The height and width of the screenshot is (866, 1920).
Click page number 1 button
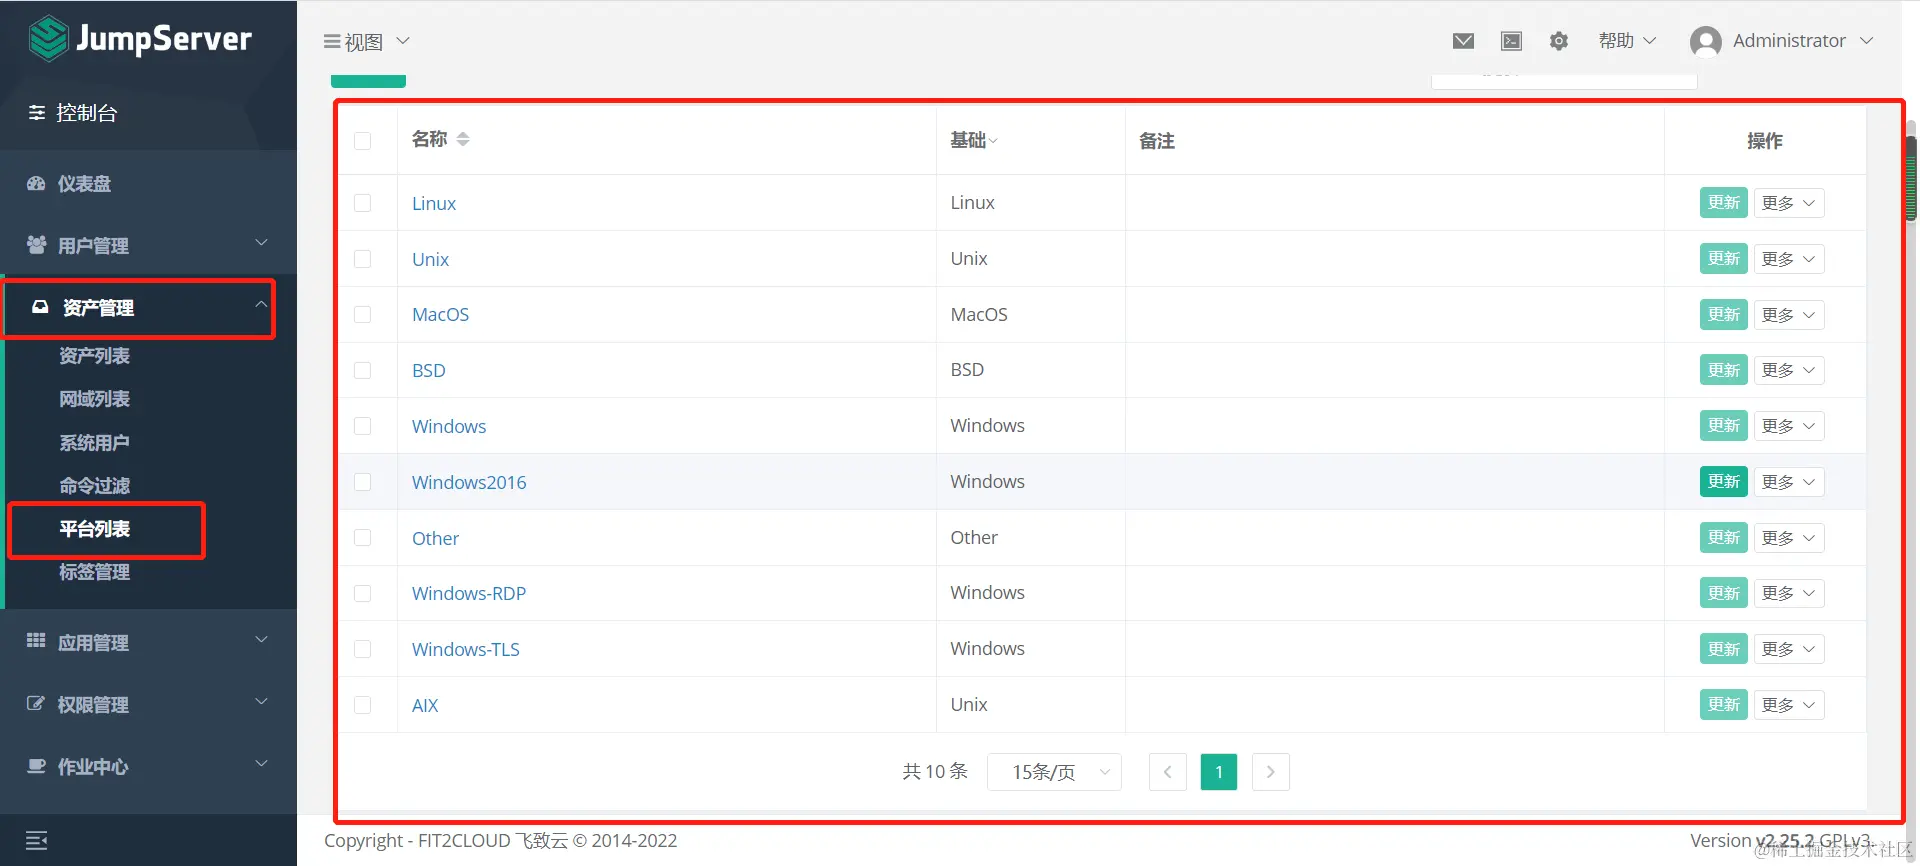(1219, 772)
